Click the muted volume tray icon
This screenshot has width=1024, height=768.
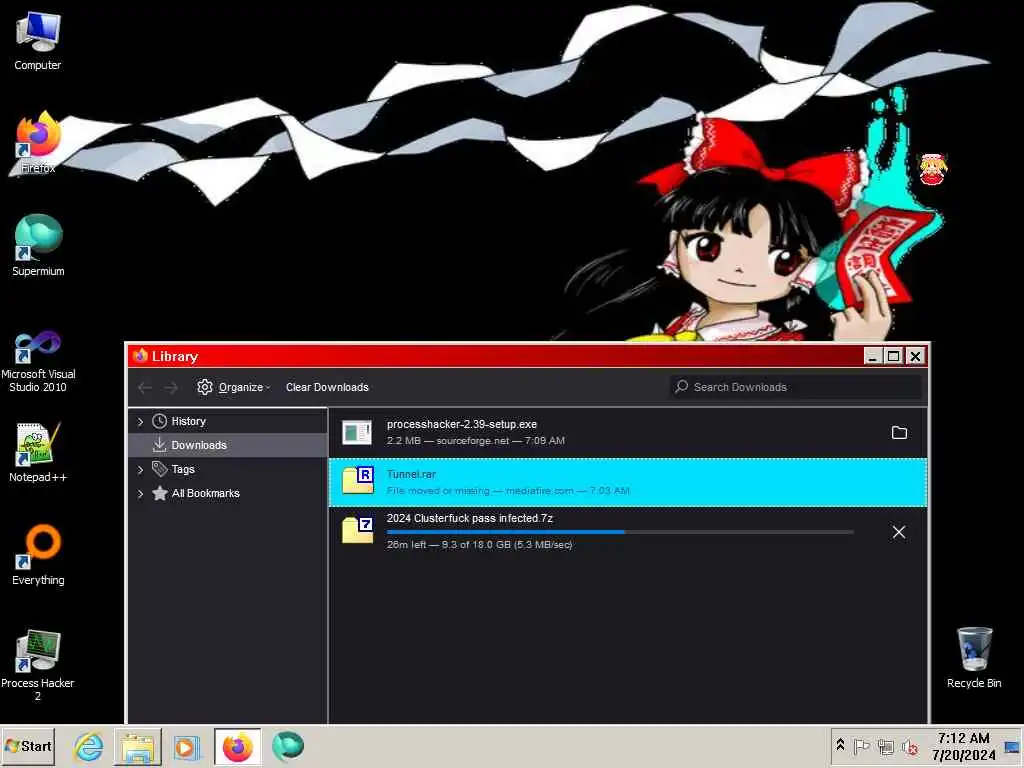tap(910, 746)
